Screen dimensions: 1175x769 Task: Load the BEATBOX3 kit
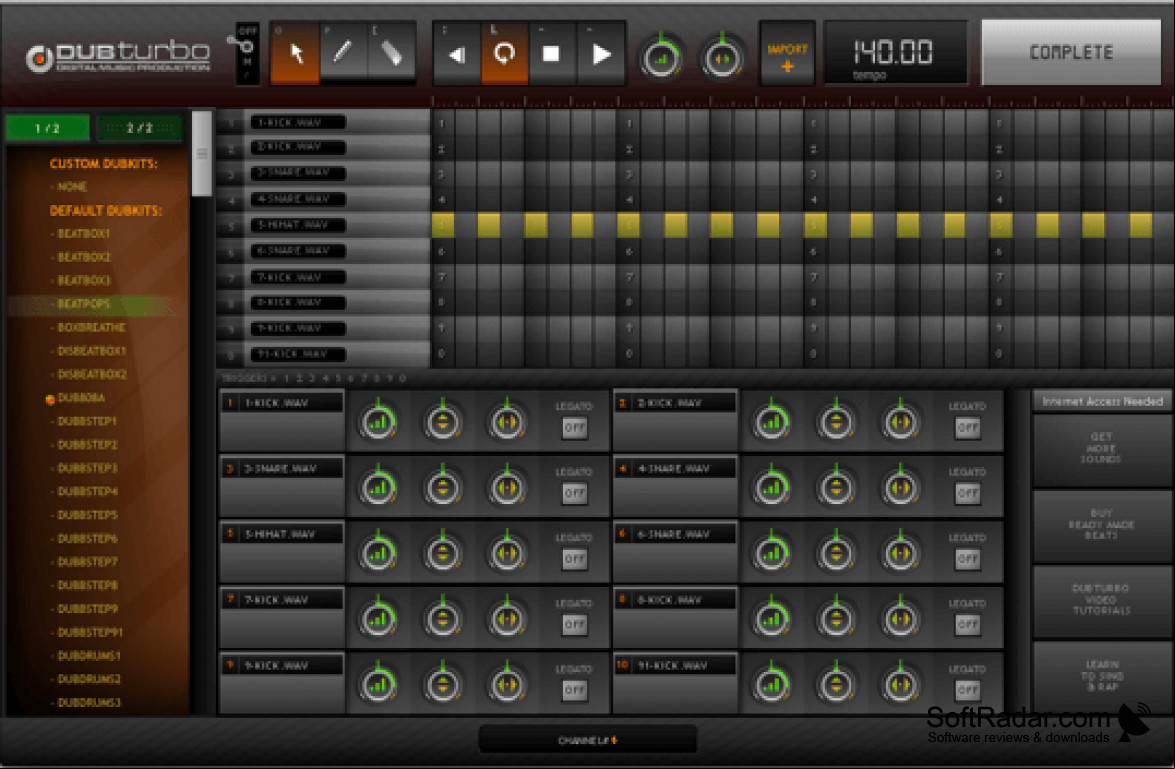pos(83,280)
